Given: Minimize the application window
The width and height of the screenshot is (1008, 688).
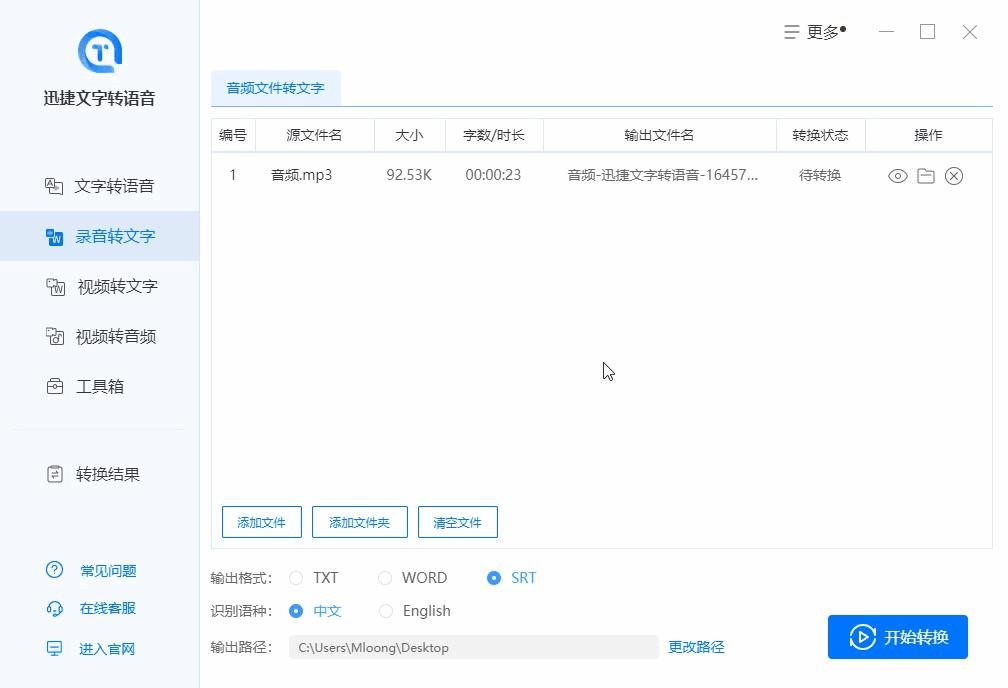Looking at the screenshot, I should 886,32.
